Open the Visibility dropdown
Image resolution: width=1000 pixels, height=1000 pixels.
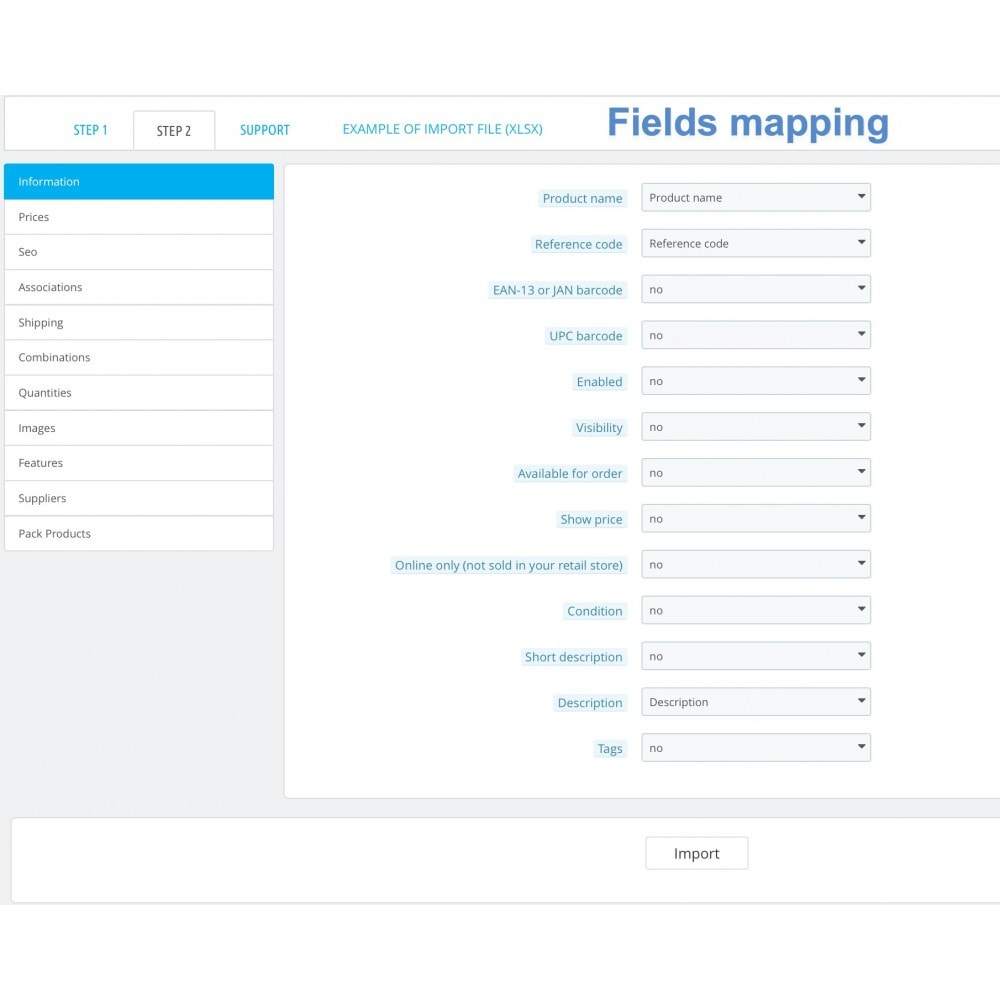coord(756,427)
